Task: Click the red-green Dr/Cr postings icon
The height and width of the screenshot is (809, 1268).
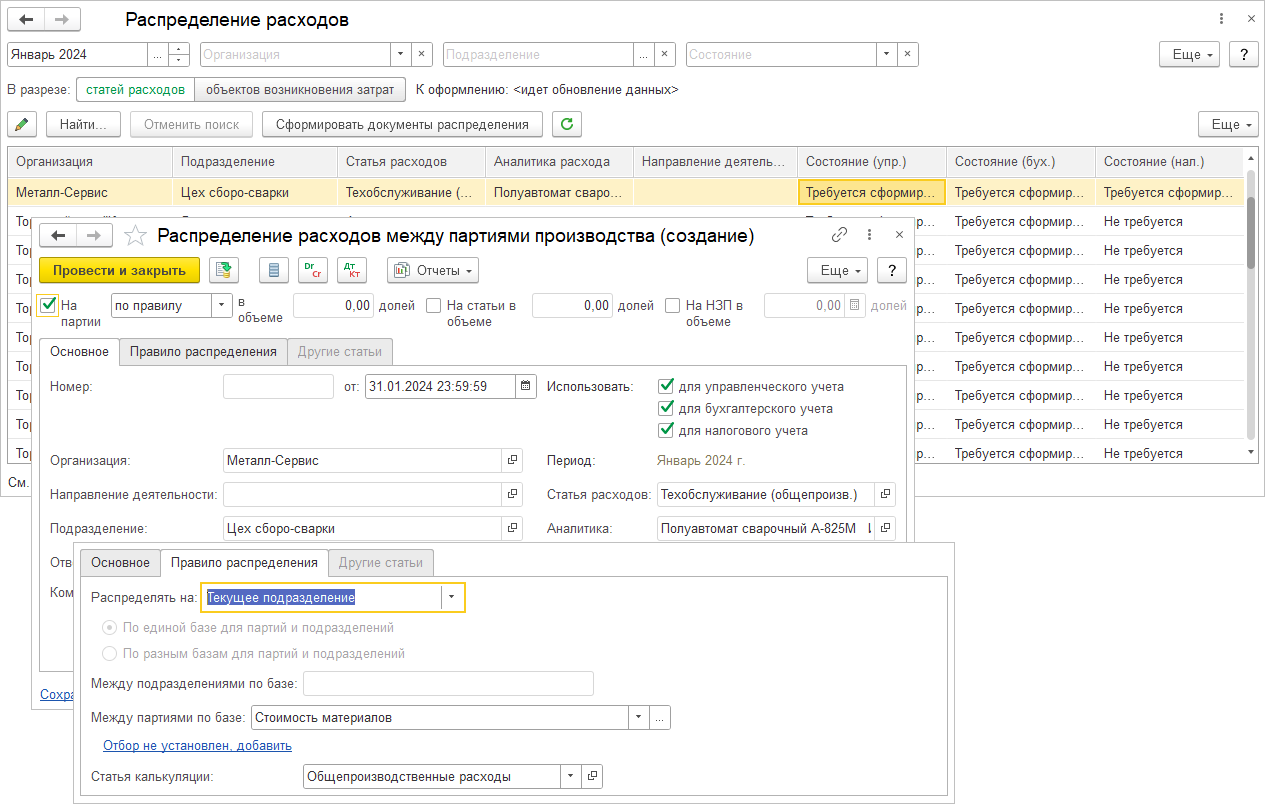Action: pyautogui.click(x=312, y=270)
